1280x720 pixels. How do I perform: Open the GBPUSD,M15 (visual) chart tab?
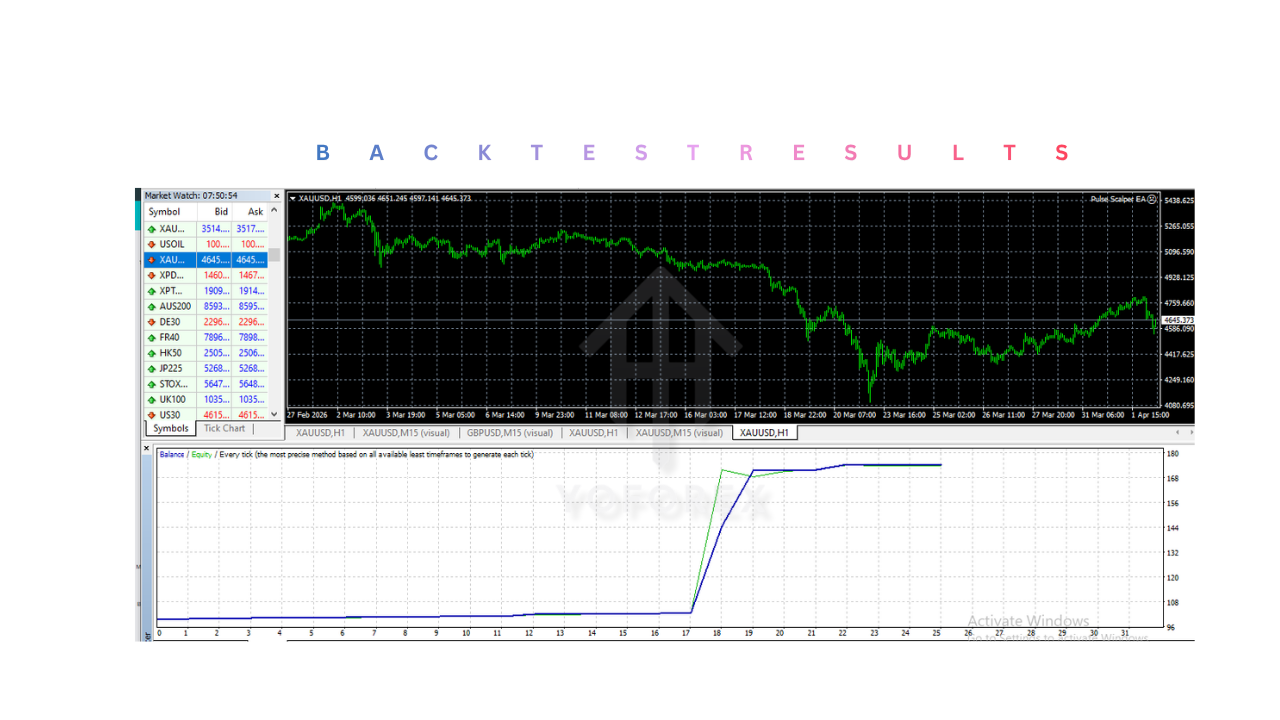coord(512,432)
